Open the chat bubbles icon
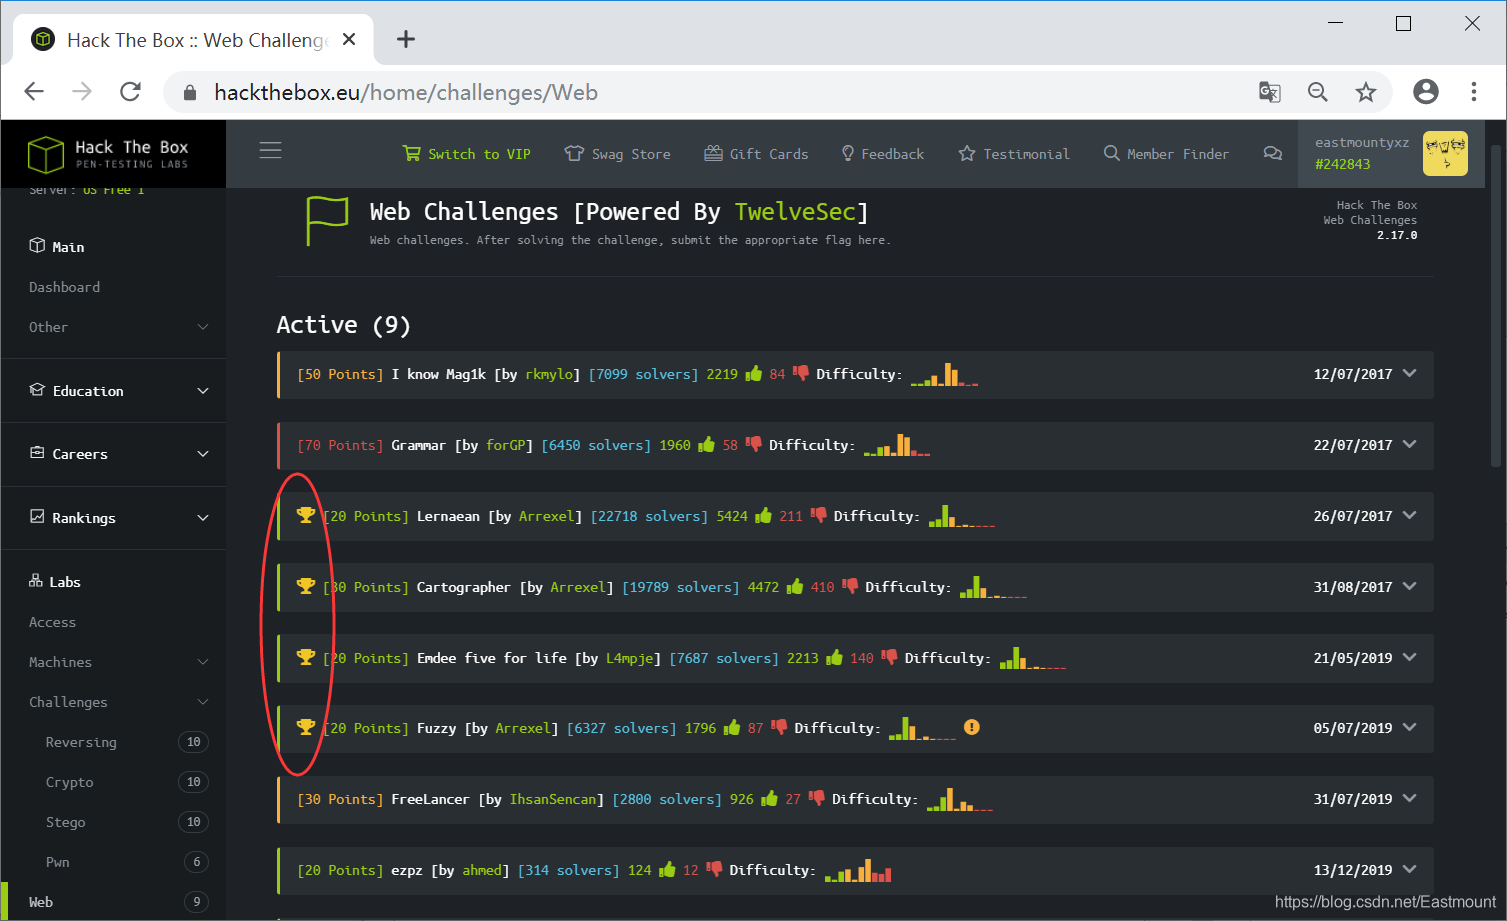Screen dimensions: 1507x921 [x=1272, y=154]
